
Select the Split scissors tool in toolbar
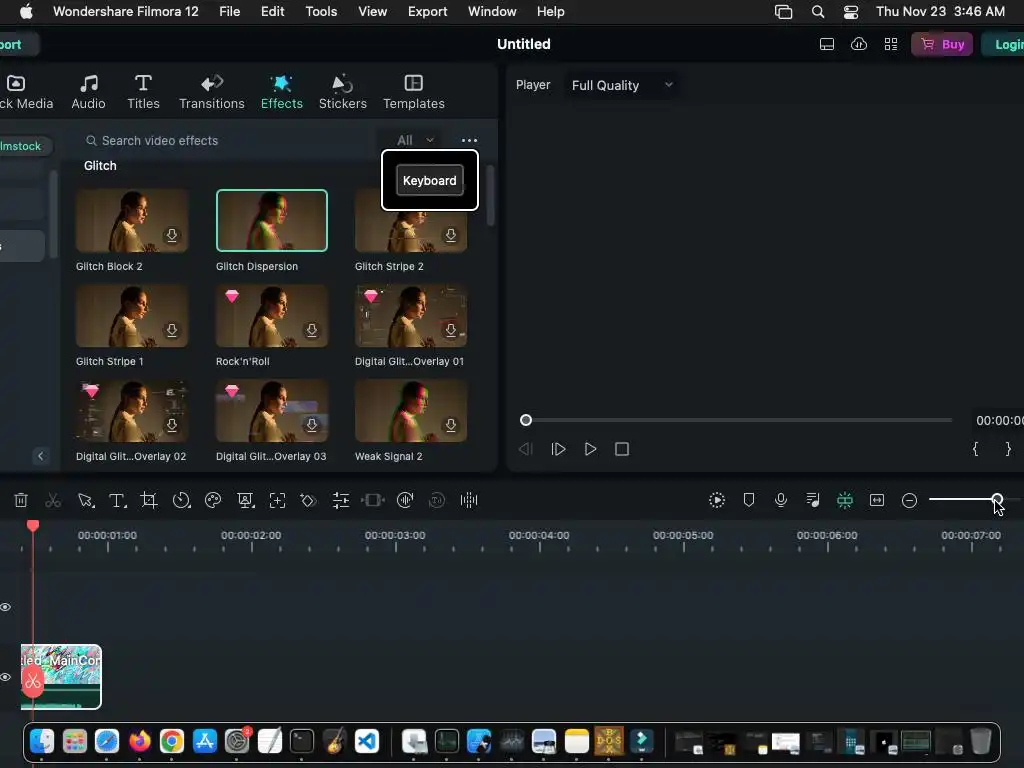pyautogui.click(x=53, y=500)
